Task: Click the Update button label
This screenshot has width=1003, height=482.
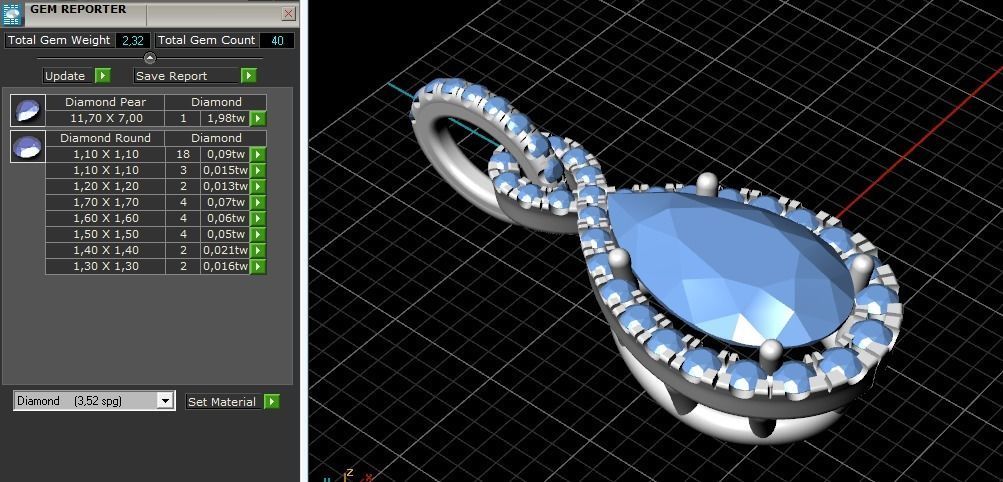Action: [x=65, y=75]
